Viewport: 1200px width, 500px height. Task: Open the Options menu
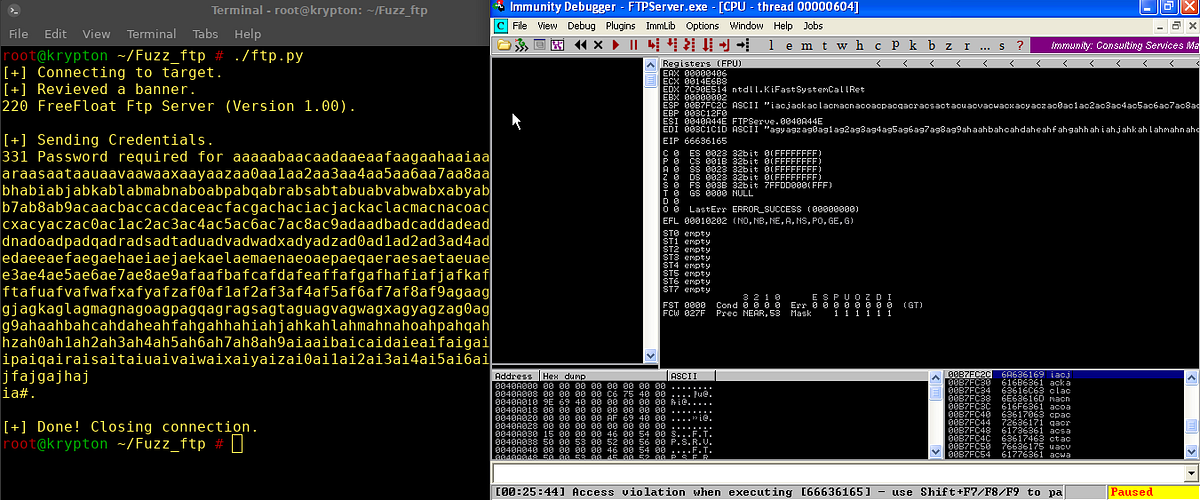click(702, 25)
